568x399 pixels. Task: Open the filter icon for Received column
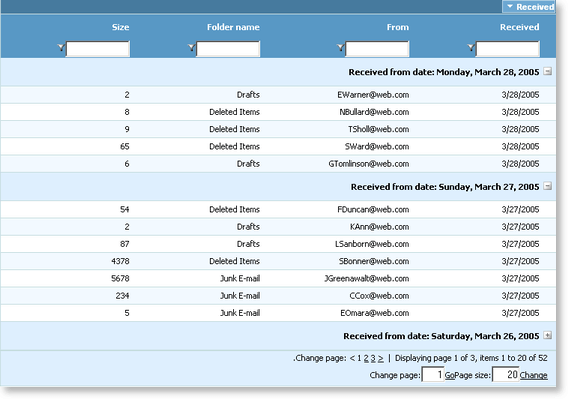(x=471, y=47)
